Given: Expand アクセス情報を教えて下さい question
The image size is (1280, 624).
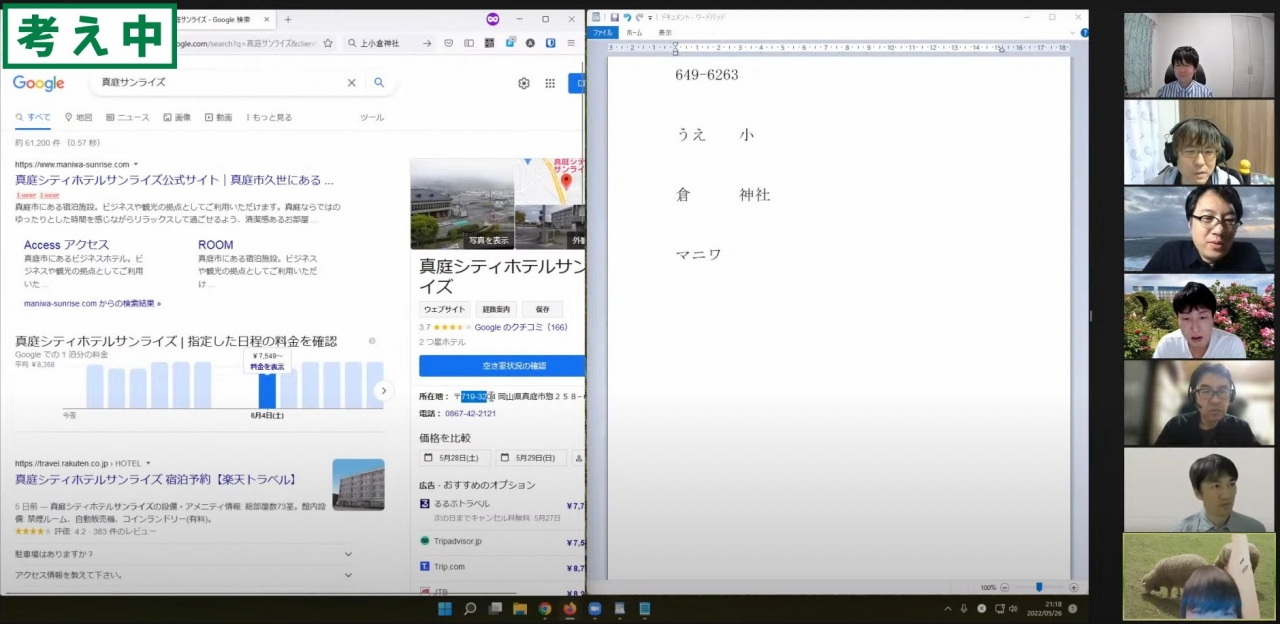Looking at the screenshot, I should pyautogui.click(x=184, y=575).
